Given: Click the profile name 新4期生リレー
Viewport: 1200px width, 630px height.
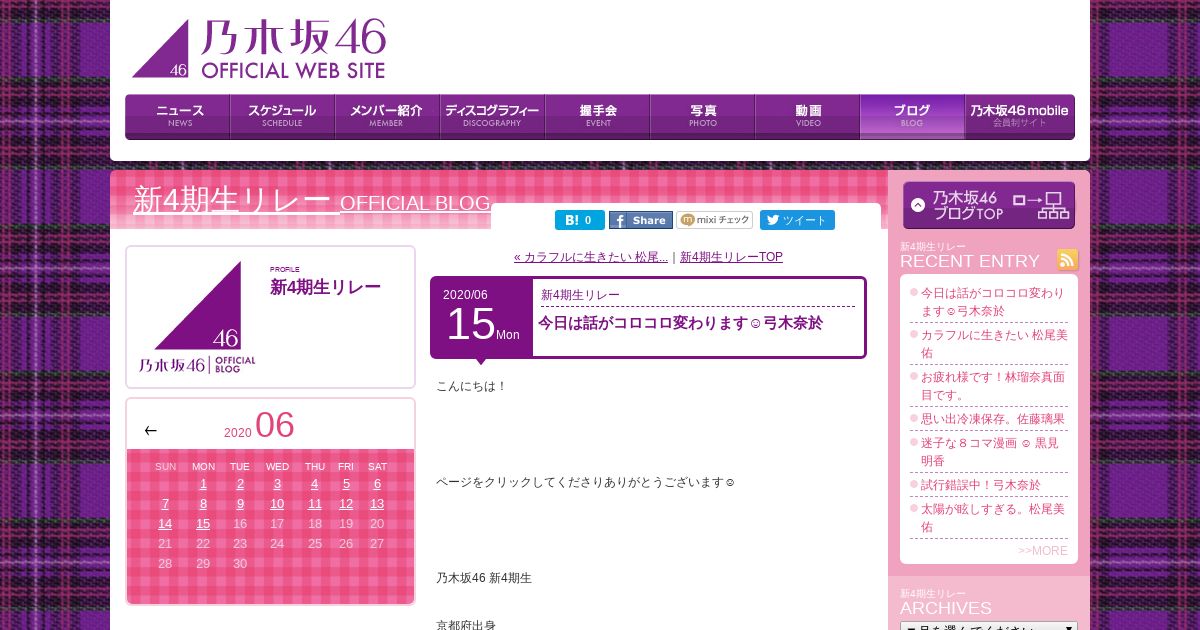Looking at the screenshot, I should pyautogui.click(x=325, y=287).
